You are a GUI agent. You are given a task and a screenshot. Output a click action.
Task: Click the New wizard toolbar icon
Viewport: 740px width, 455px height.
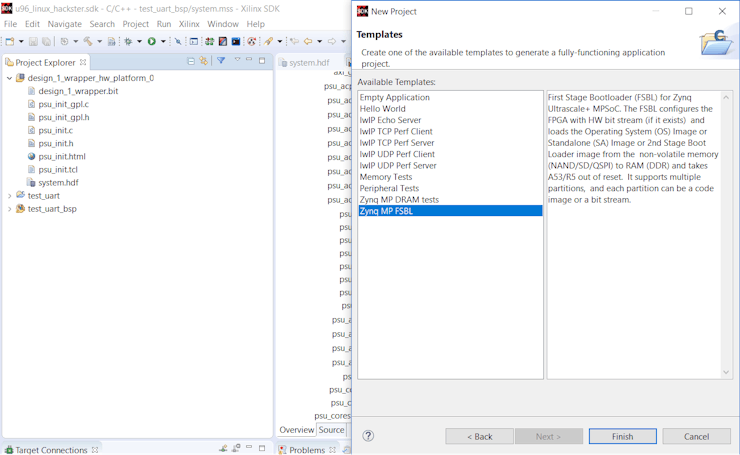(x=9, y=42)
